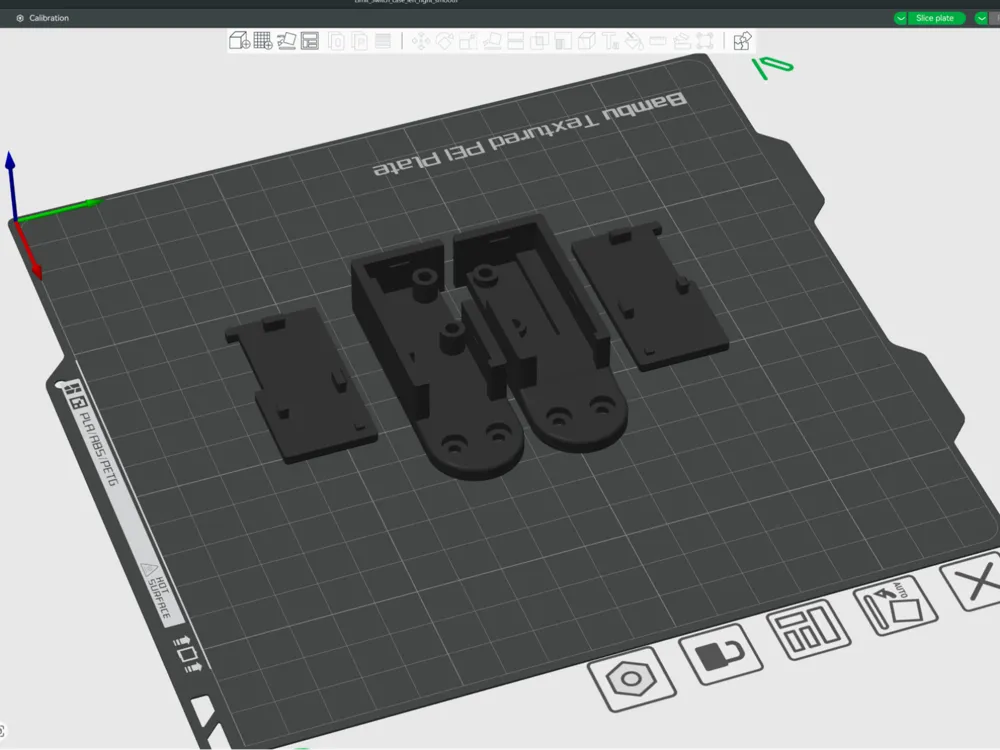Image resolution: width=1000 pixels, height=750 pixels.
Task: Select the Mesh boolean overlapping-squares tool
Action: 540,41
